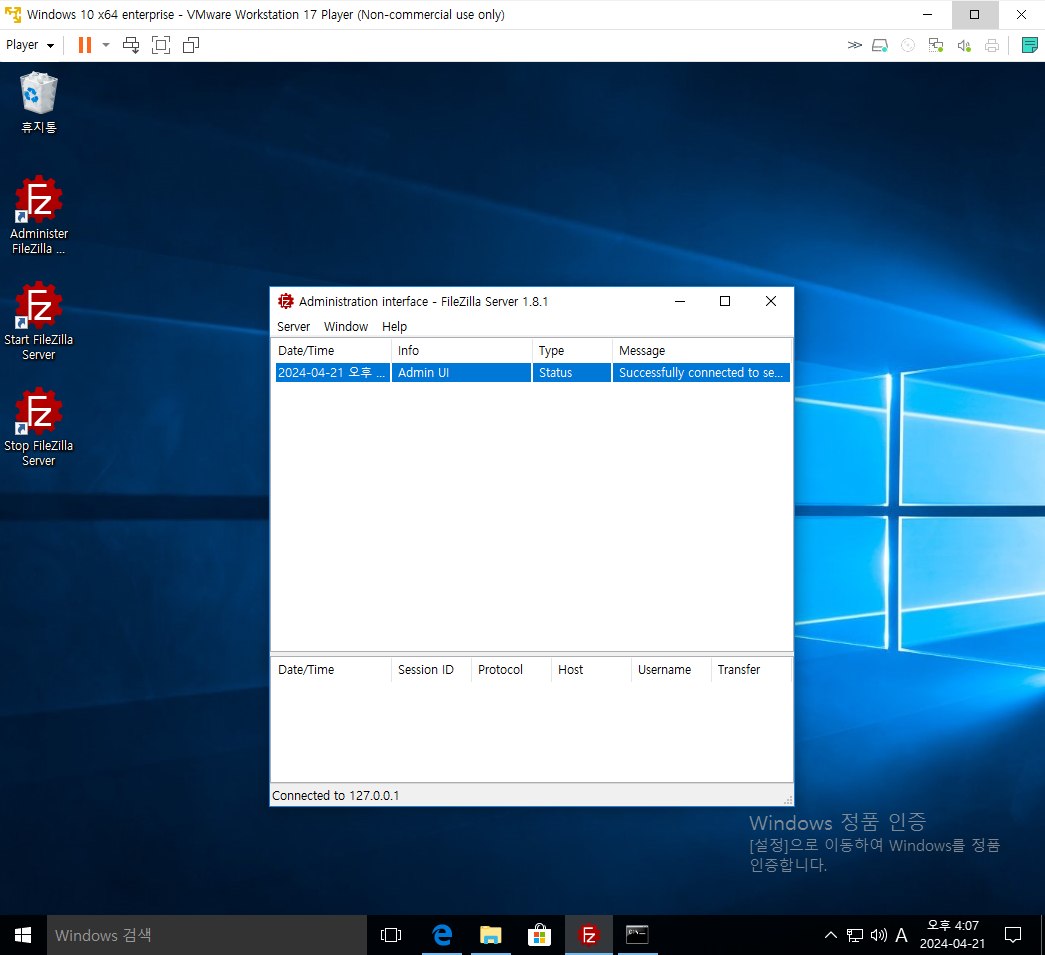Maximize the FileZilla Server administration window

(725, 301)
